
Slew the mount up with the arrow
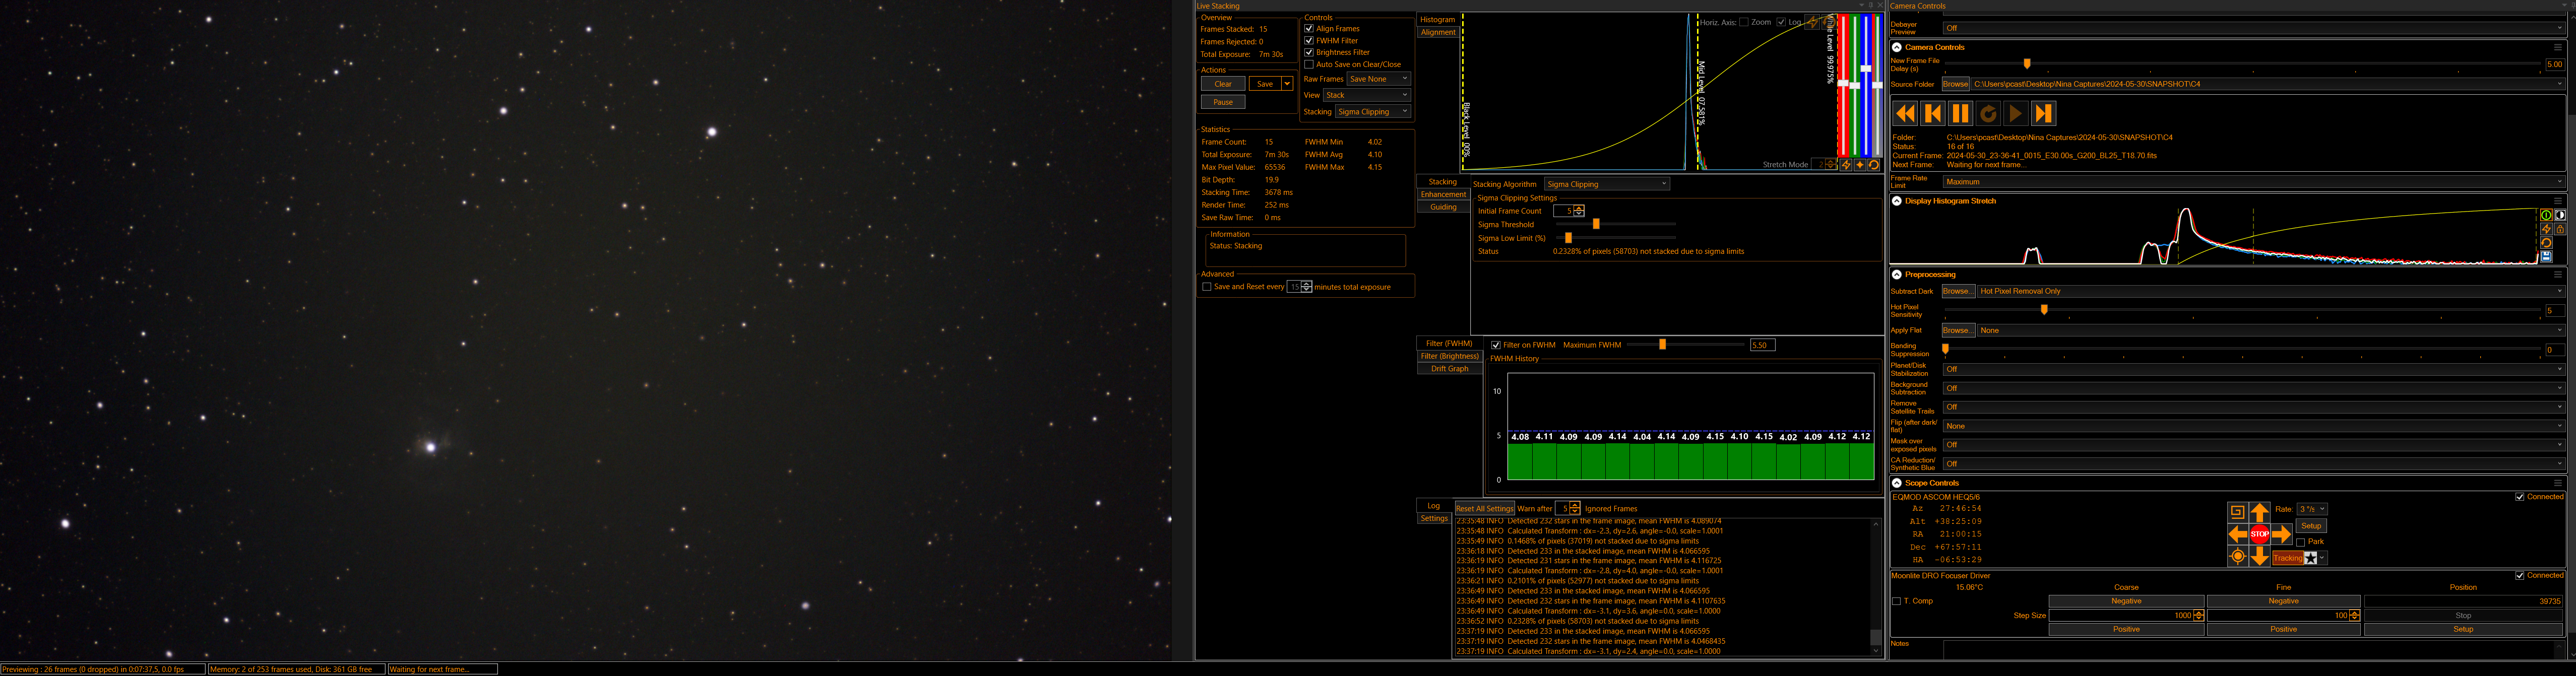click(x=2260, y=512)
